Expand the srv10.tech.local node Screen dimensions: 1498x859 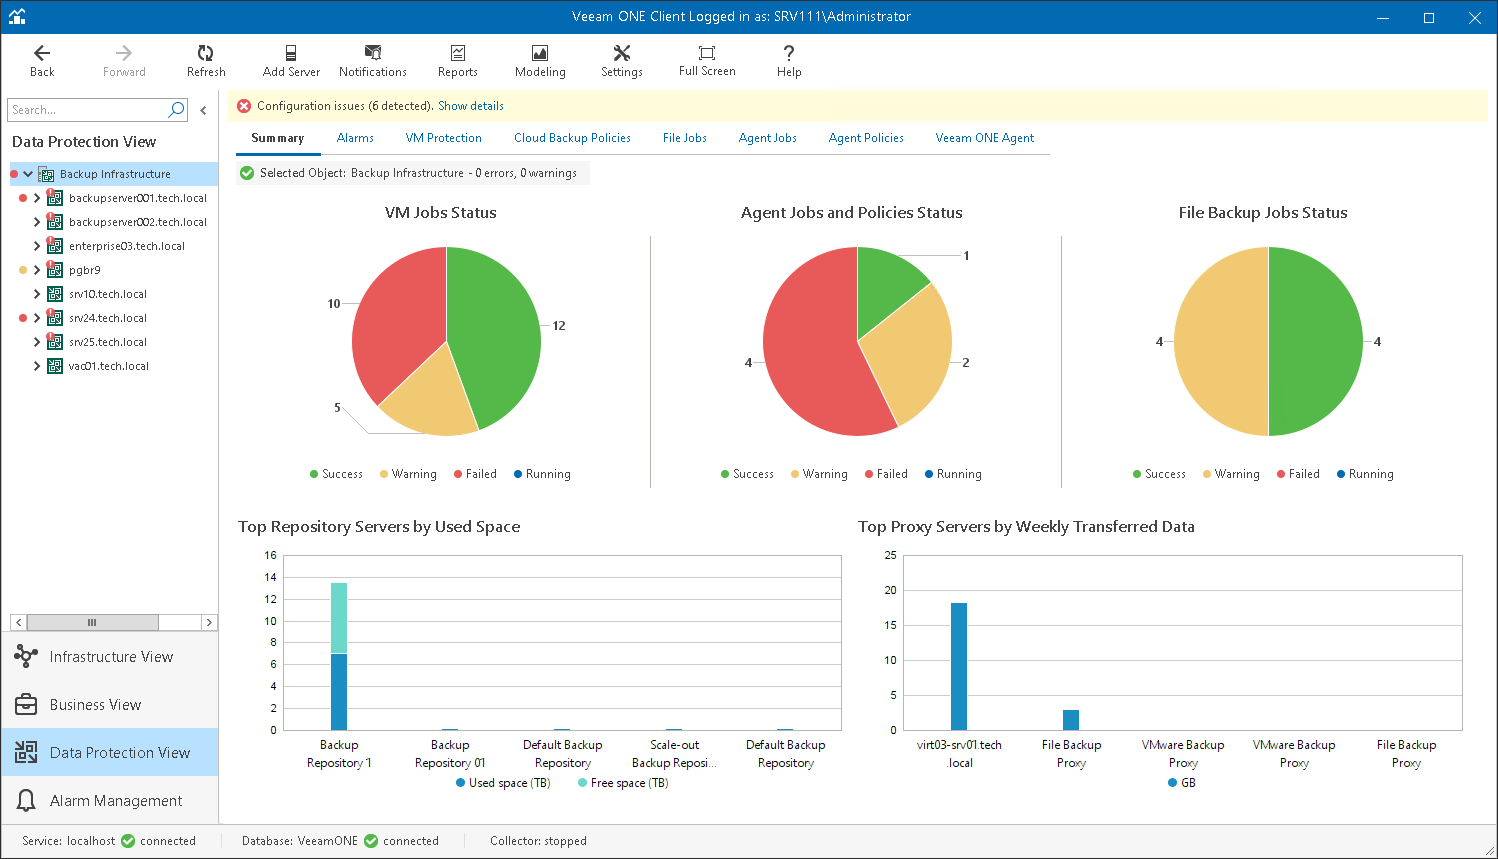37,294
